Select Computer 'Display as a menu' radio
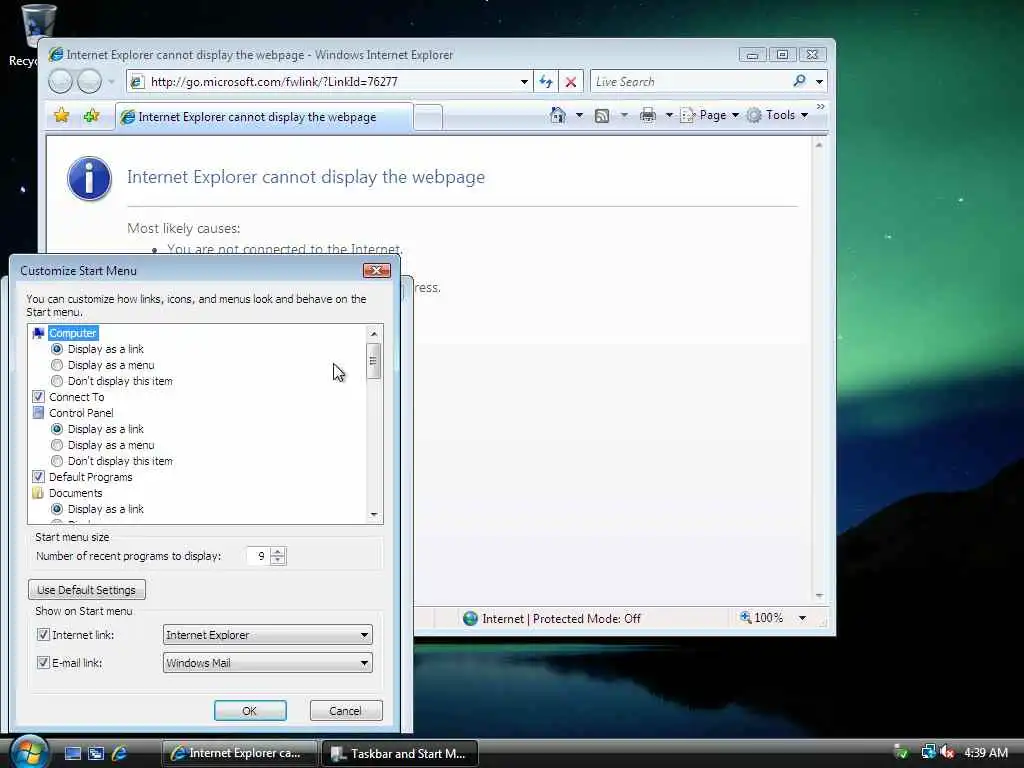 pos(57,365)
